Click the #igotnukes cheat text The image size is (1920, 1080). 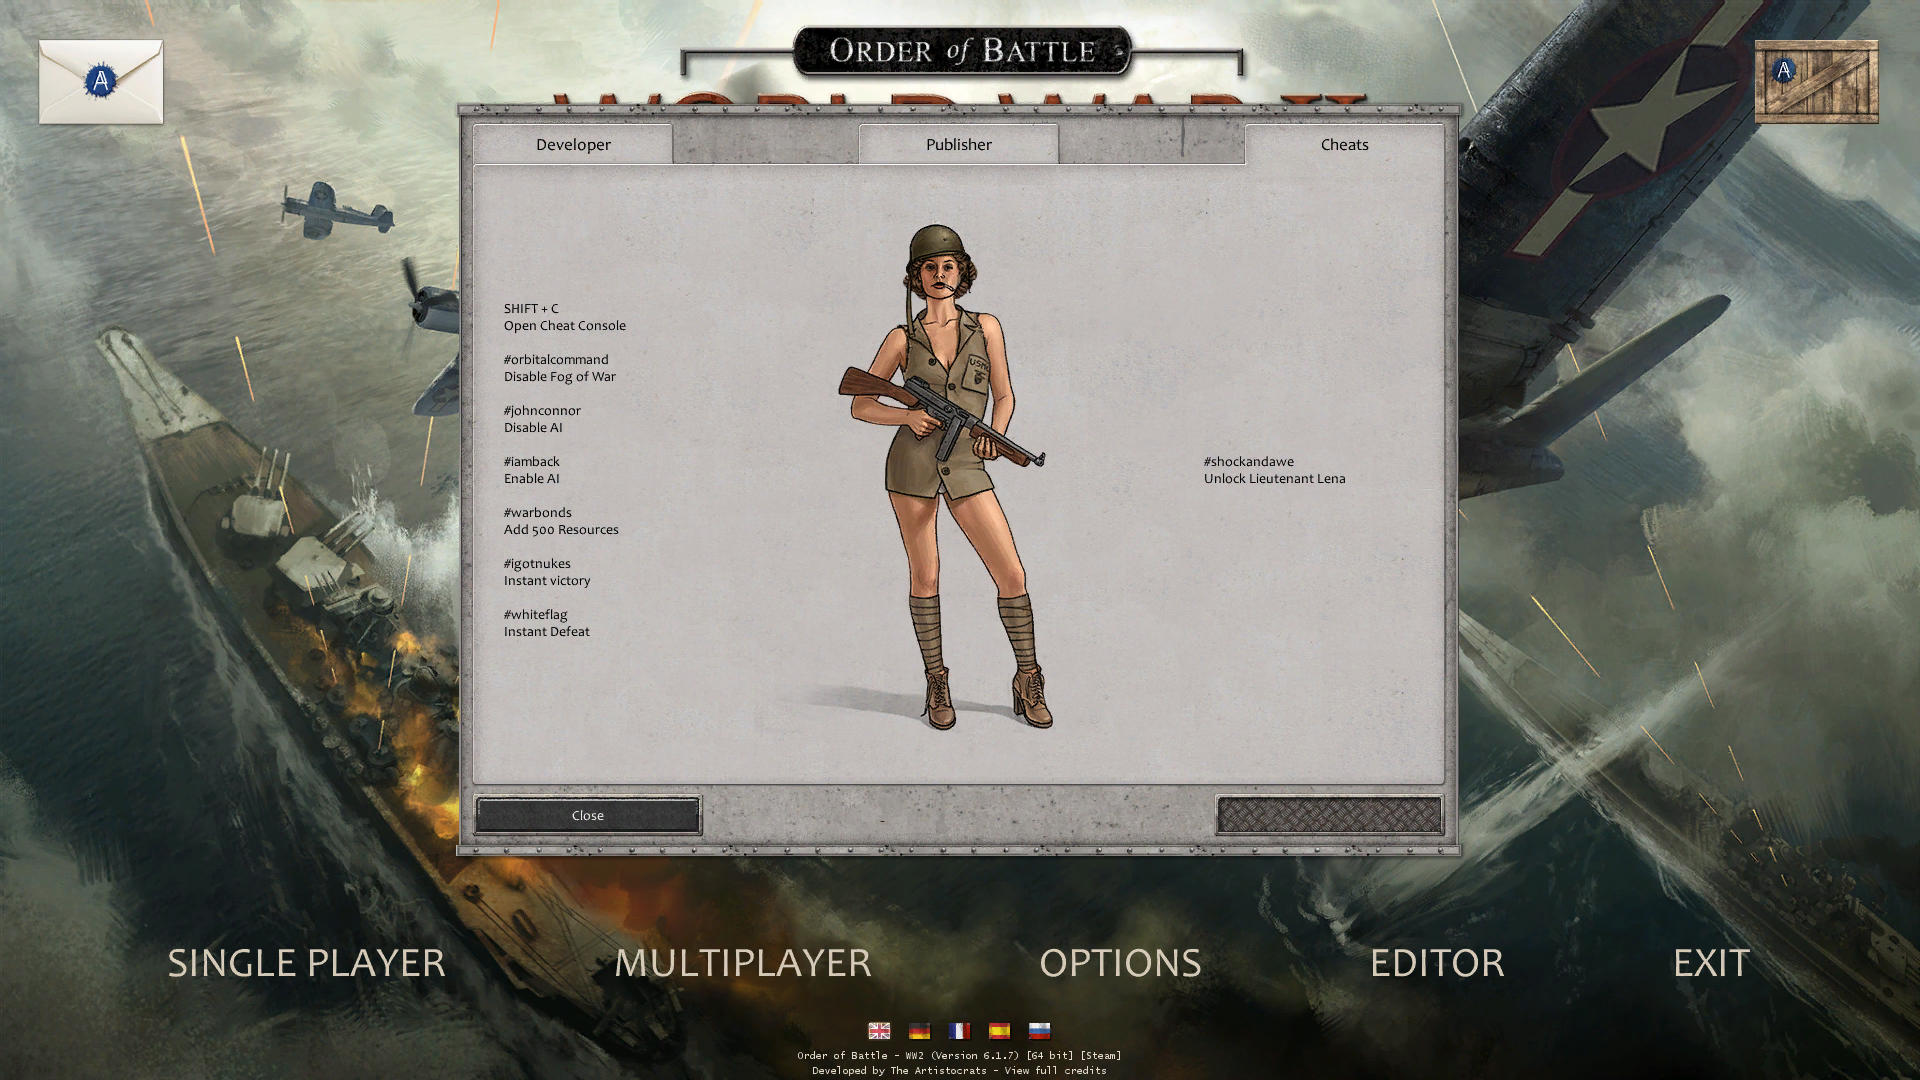[x=537, y=563]
